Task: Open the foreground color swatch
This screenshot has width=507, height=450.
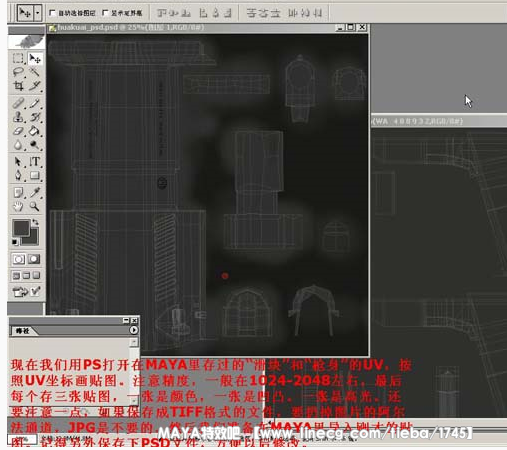Action: coord(21,228)
